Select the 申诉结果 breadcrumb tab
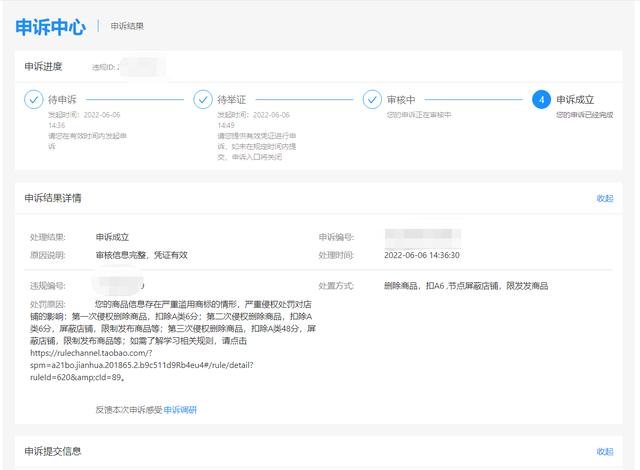640x470 pixels. point(127,27)
